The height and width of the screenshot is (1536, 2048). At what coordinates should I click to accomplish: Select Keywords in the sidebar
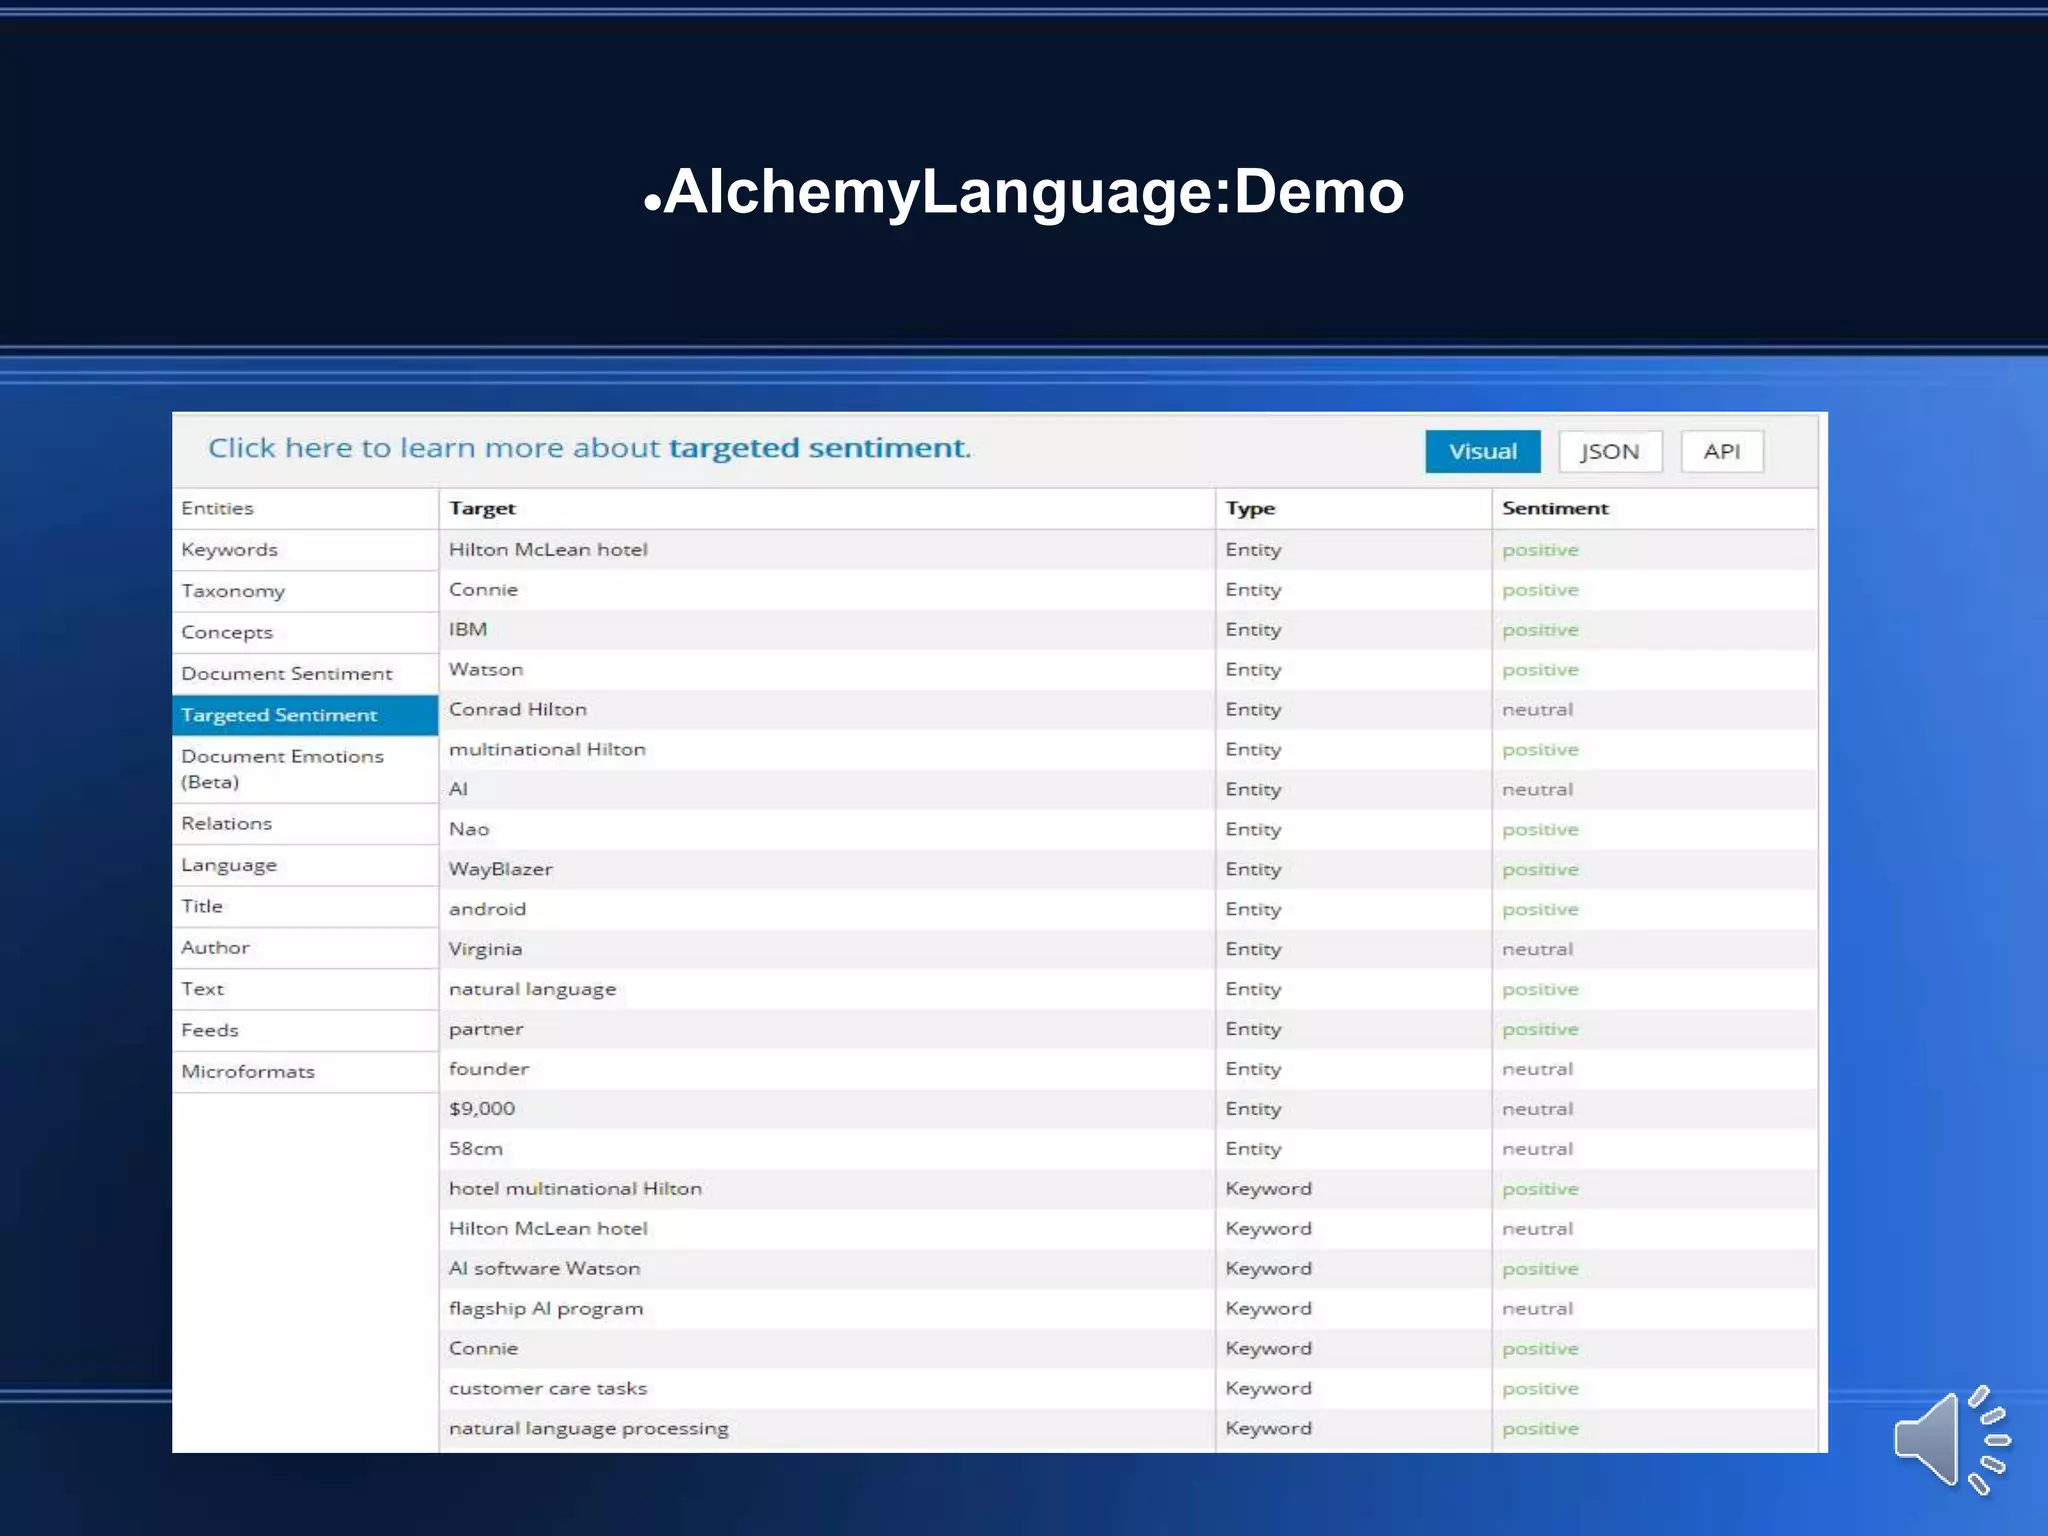click(230, 549)
